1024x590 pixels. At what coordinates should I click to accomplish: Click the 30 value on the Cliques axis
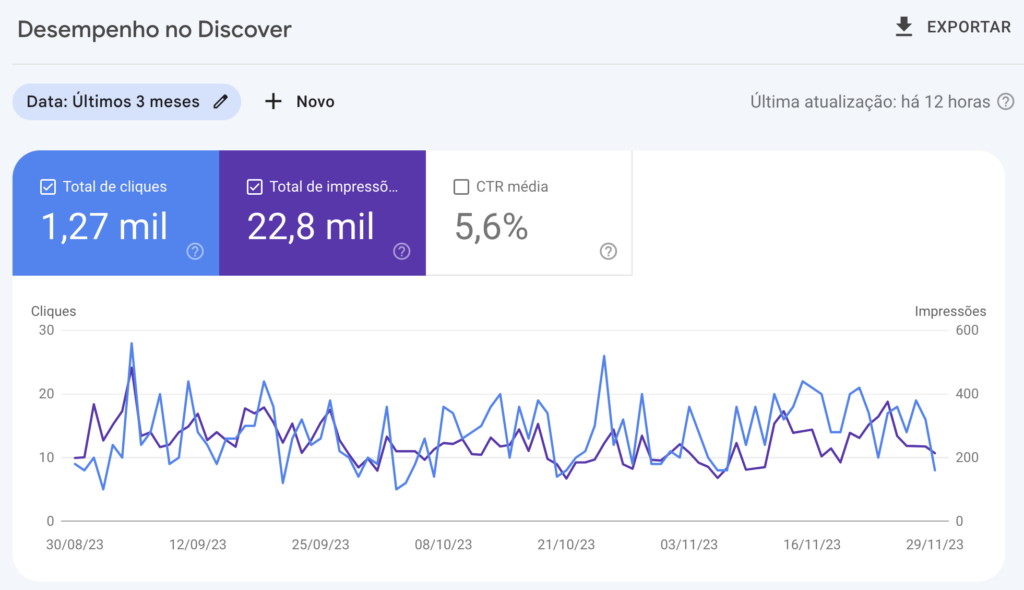click(46, 330)
